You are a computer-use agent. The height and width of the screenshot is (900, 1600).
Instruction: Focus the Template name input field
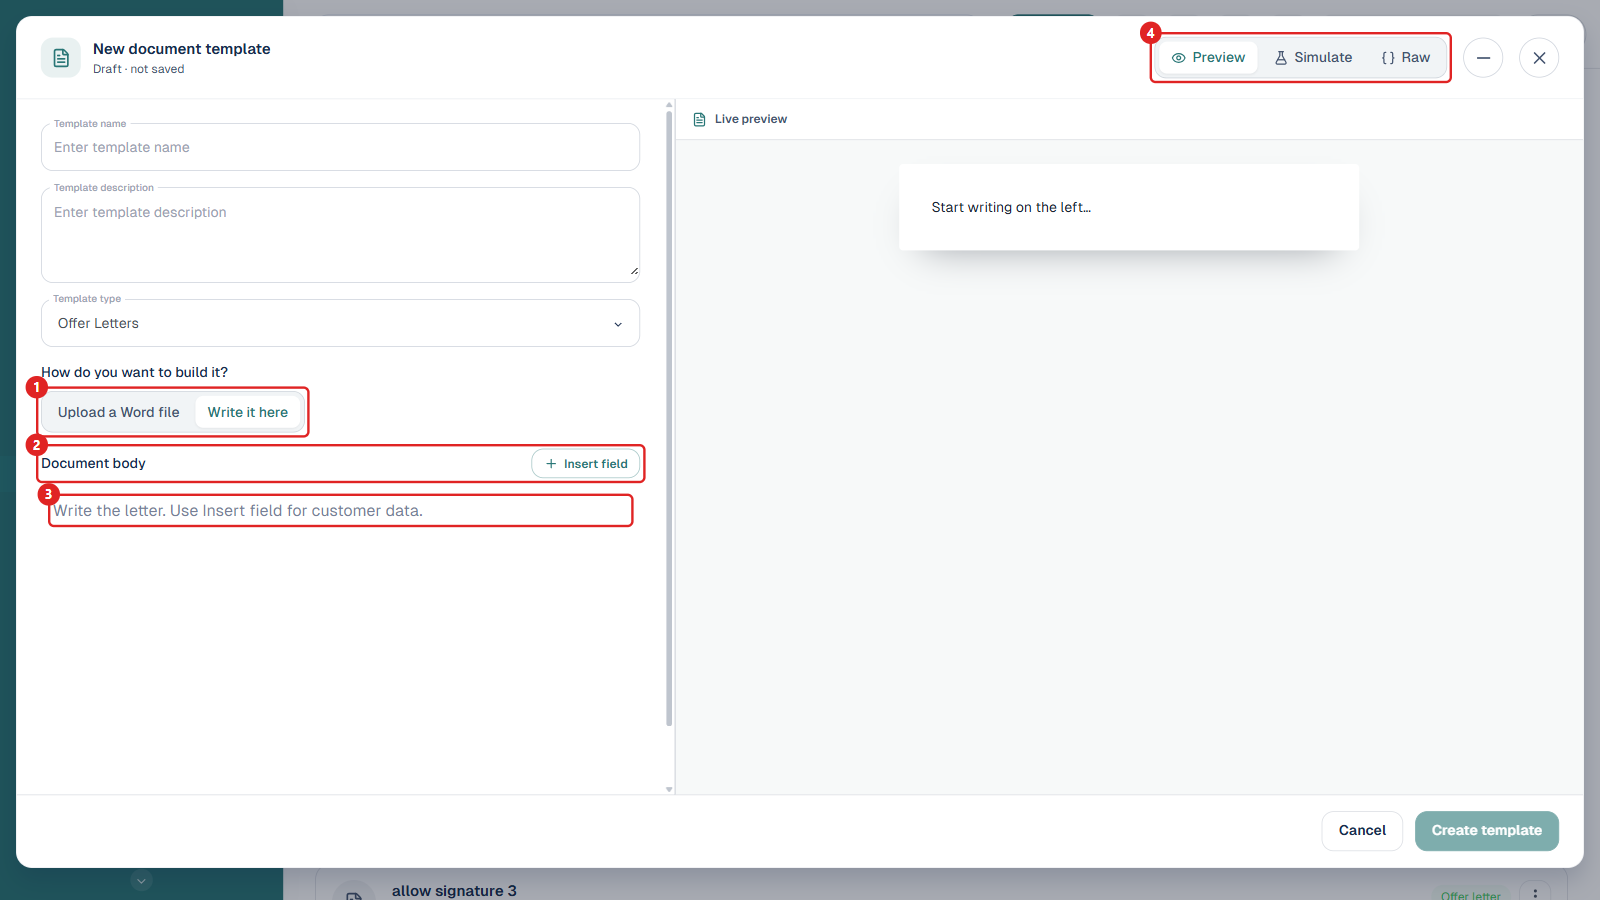(x=340, y=147)
